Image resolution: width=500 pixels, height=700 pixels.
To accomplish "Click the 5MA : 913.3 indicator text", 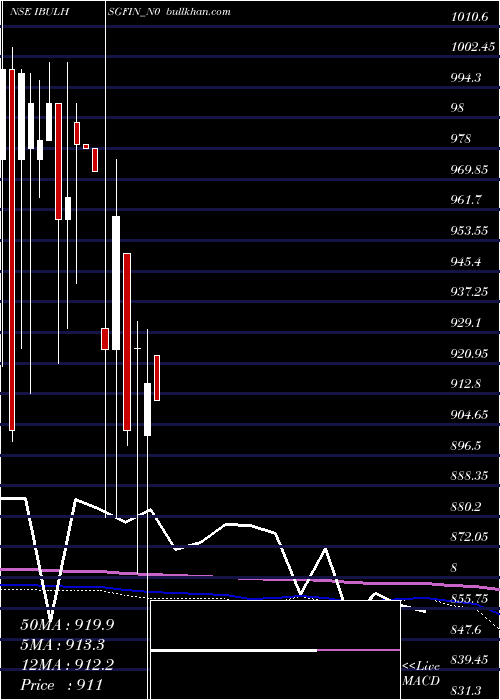I will click(x=63, y=645).
